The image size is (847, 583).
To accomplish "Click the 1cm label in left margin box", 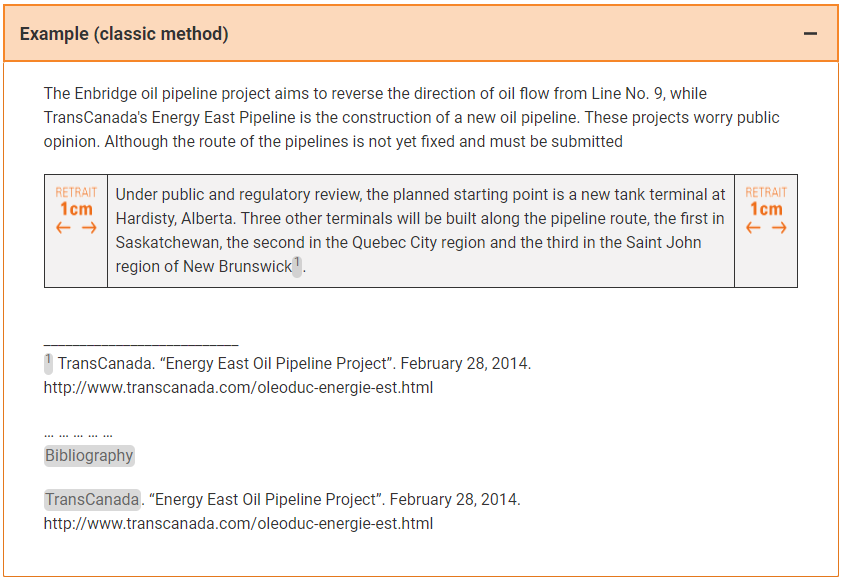I will pyautogui.click(x=76, y=209).
